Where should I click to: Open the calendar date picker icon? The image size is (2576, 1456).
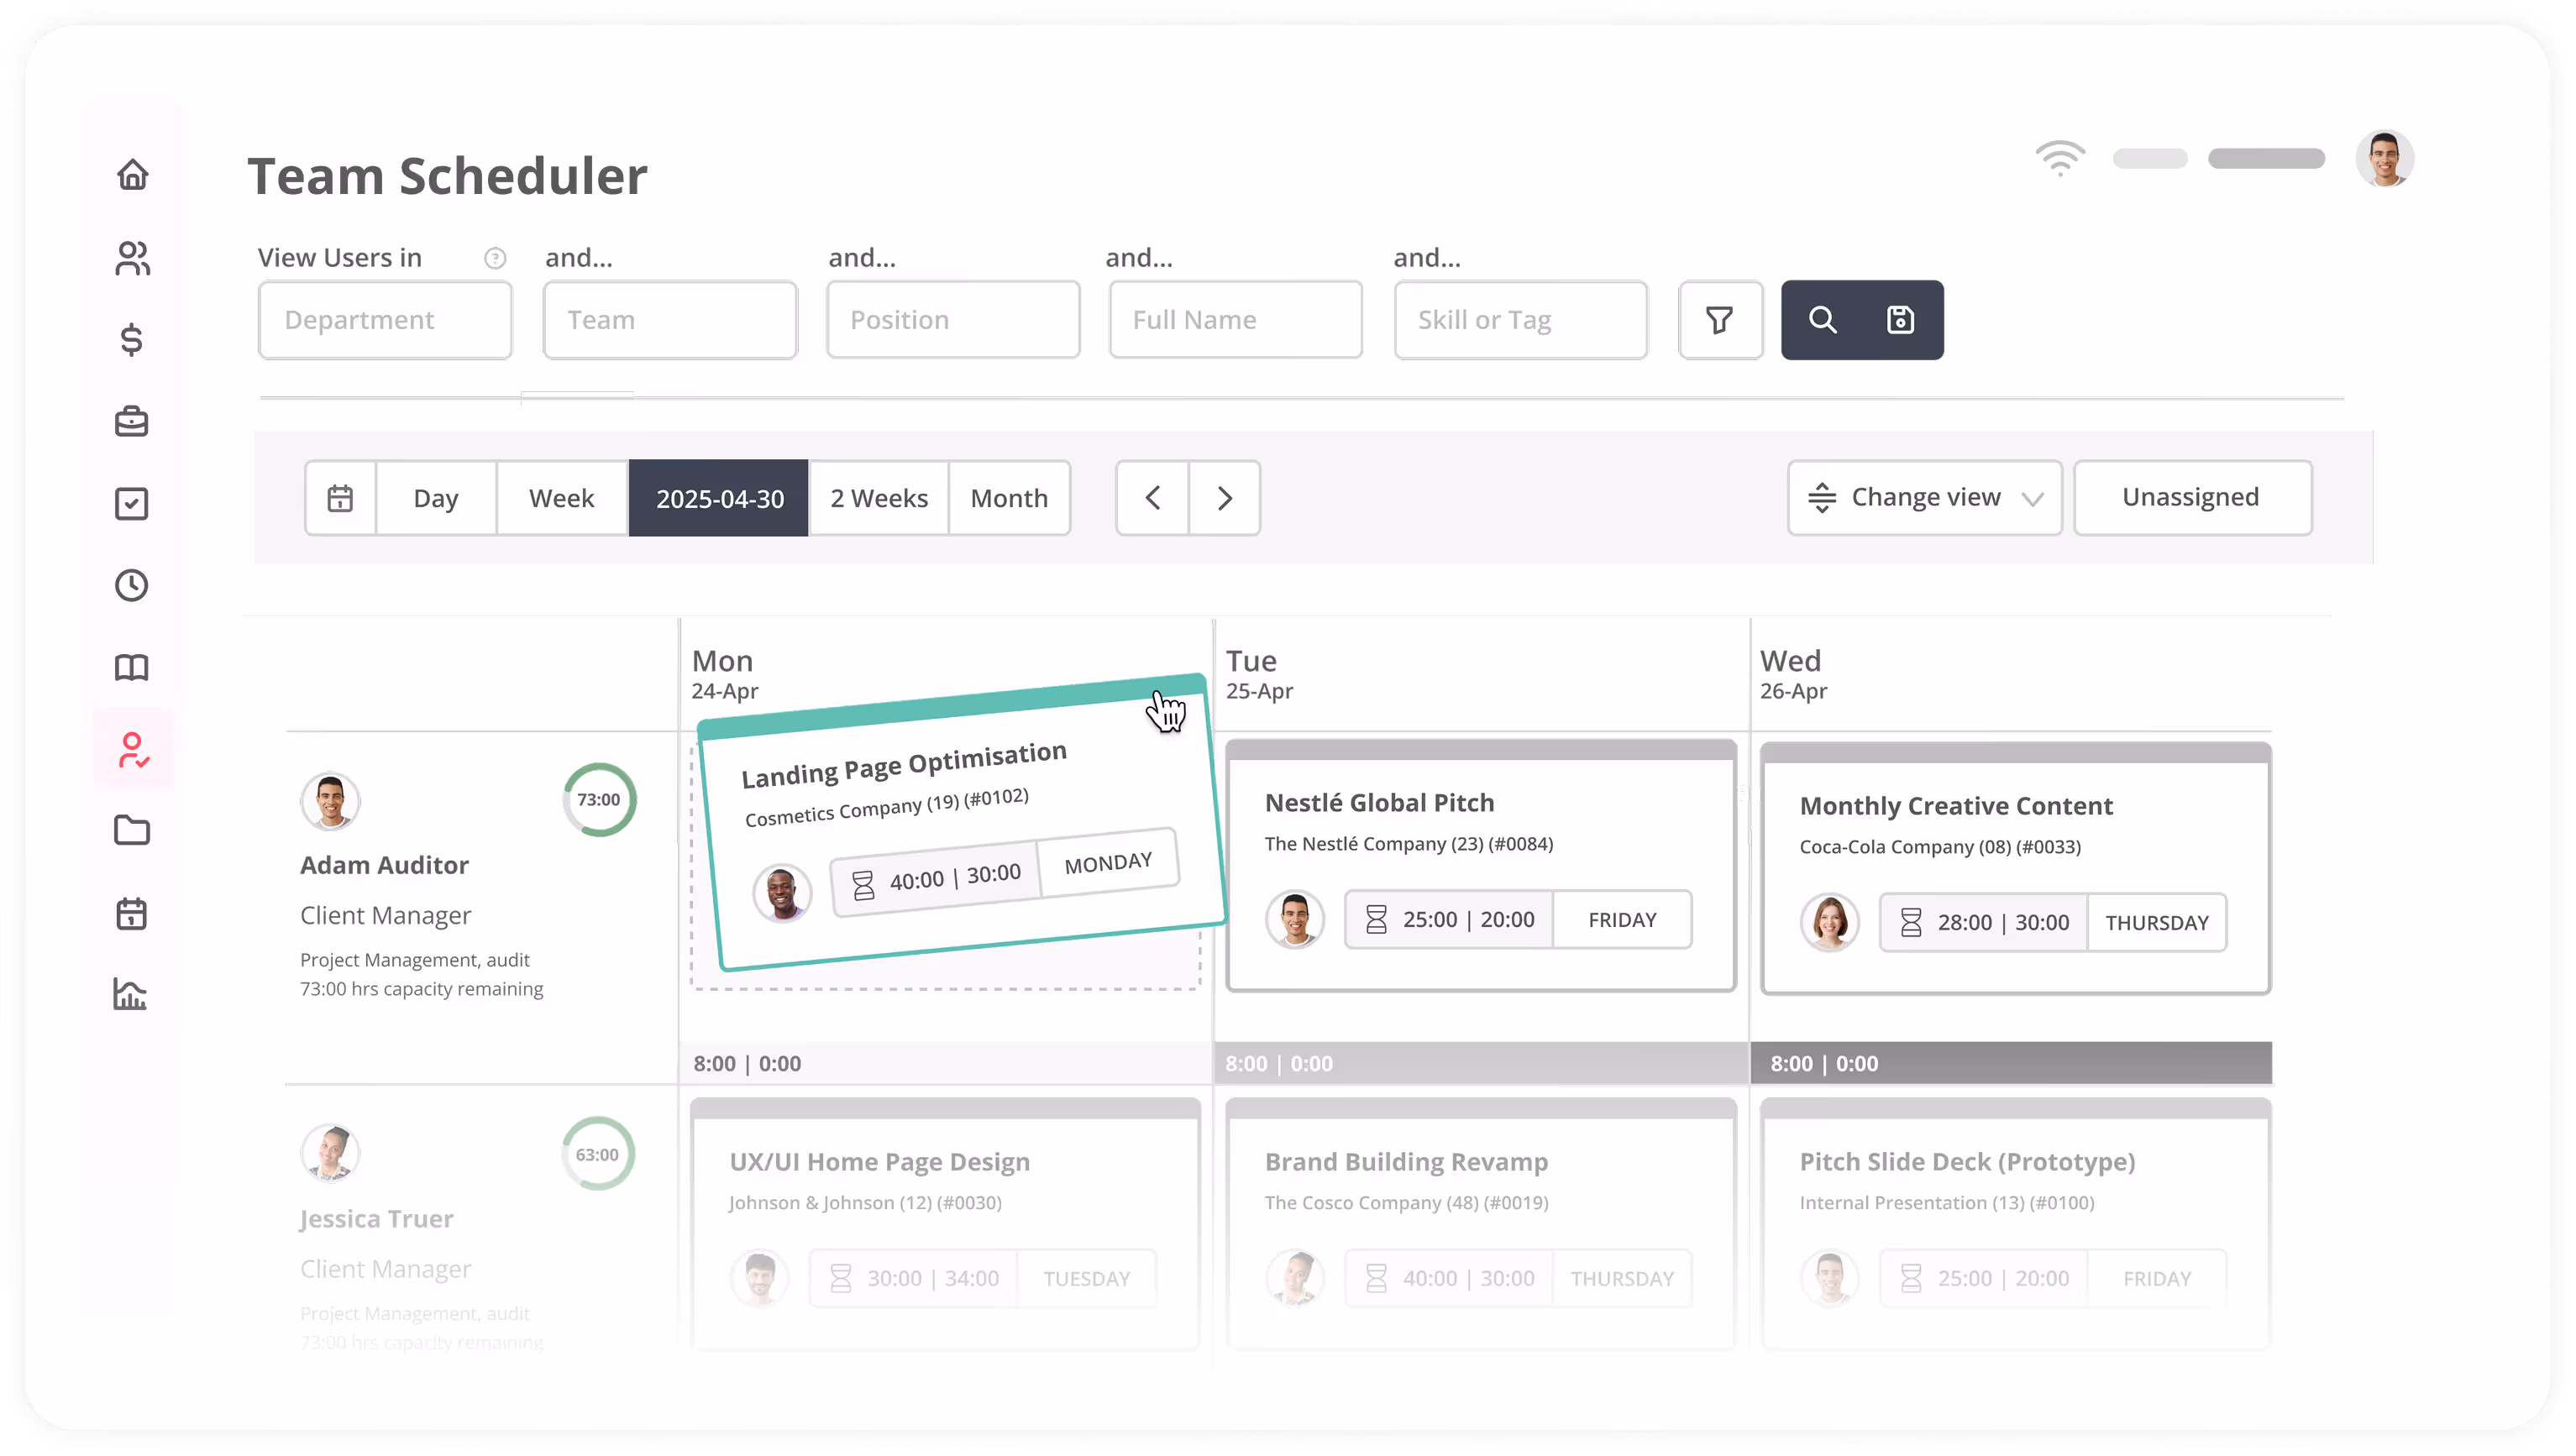tap(341, 498)
